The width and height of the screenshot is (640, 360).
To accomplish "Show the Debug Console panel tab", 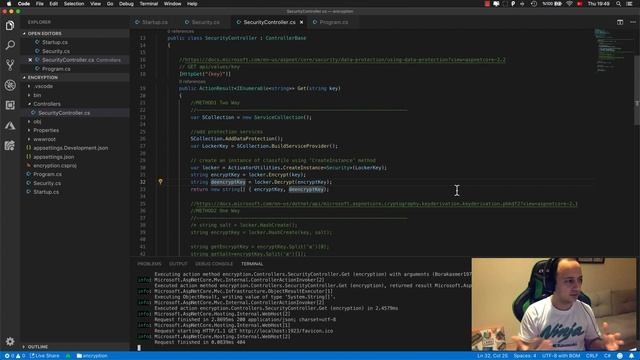I will point(214,264).
